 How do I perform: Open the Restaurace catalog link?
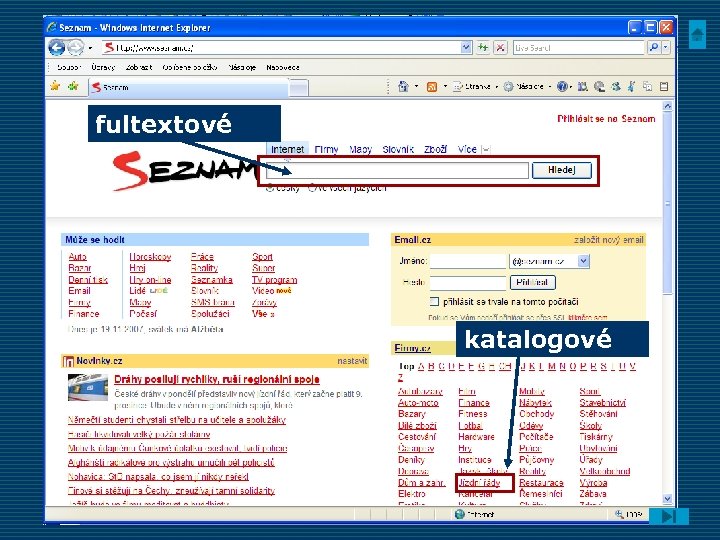541,483
